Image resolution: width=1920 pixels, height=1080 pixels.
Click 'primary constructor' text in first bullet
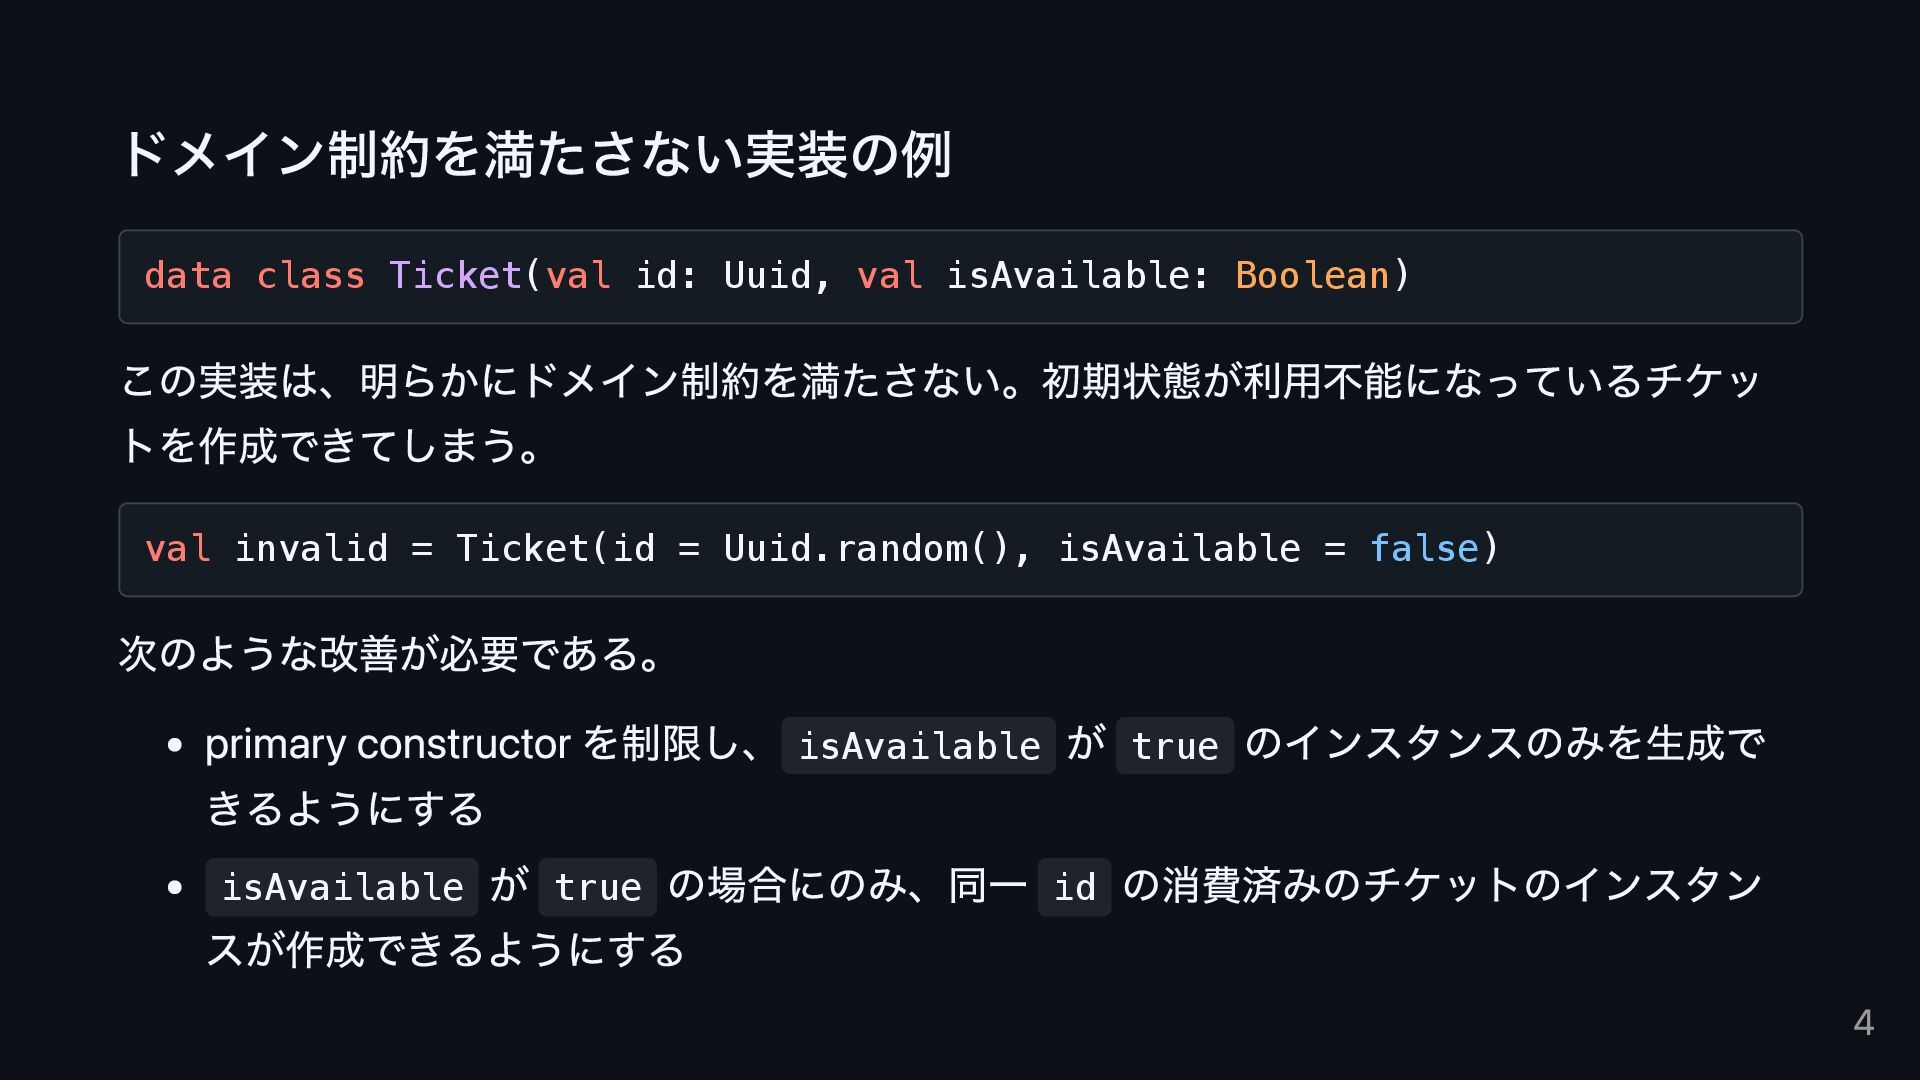pos(388,744)
